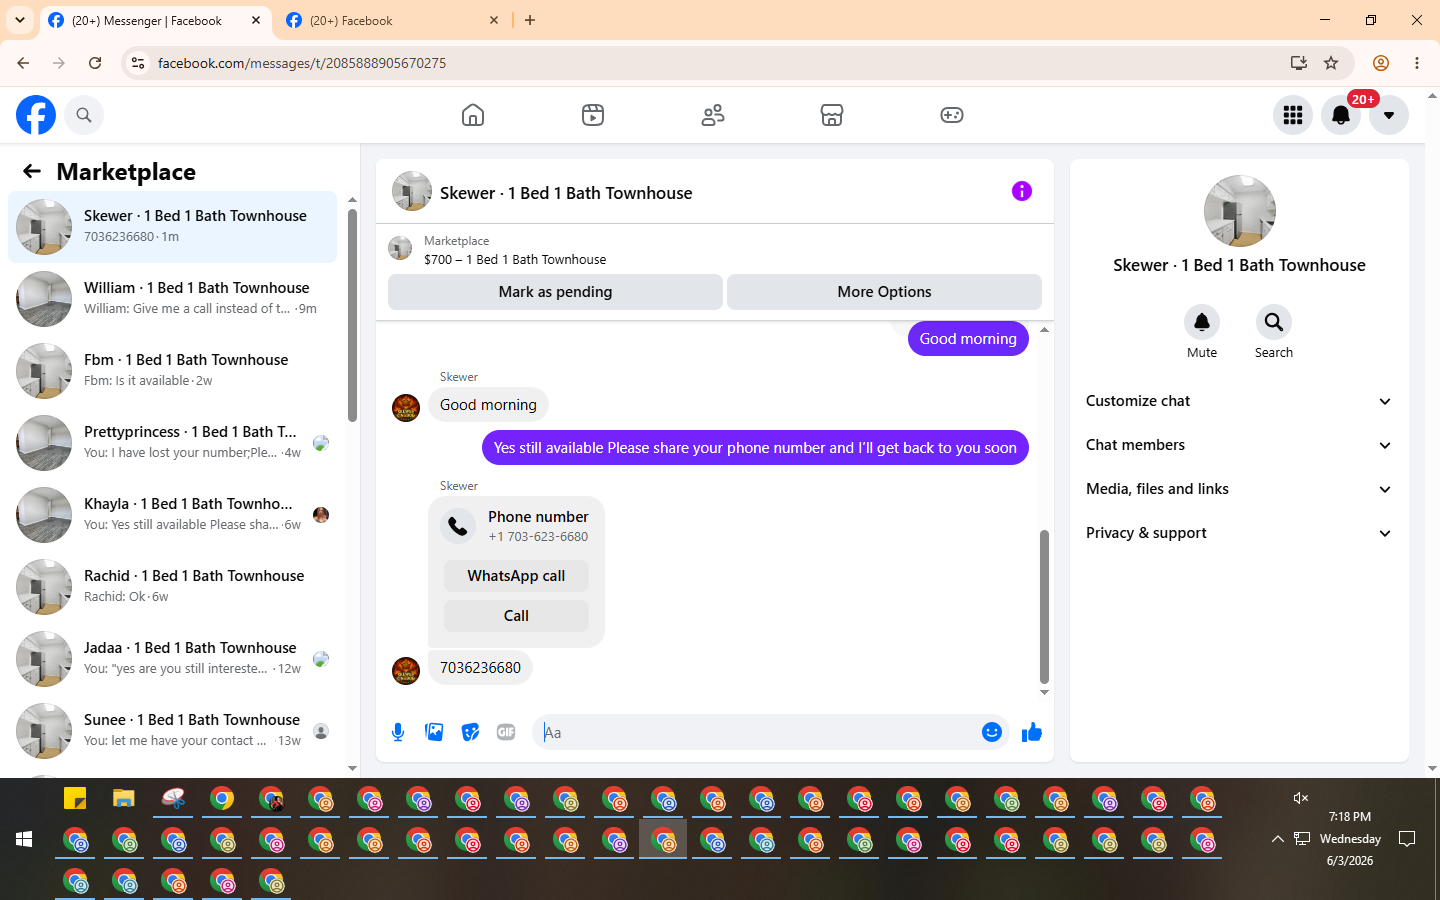This screenshot has width=1440, height=900.
Task: Open the Khayla conversation
Action: pyautogui.click(x=172, y=515)
